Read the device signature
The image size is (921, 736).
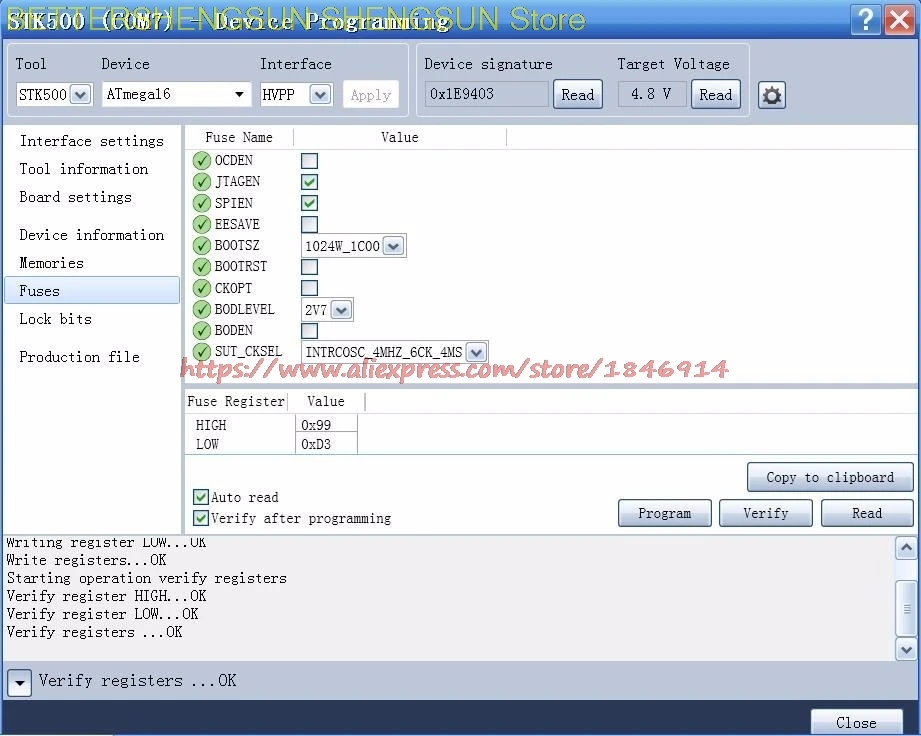(x=577, y=95)
